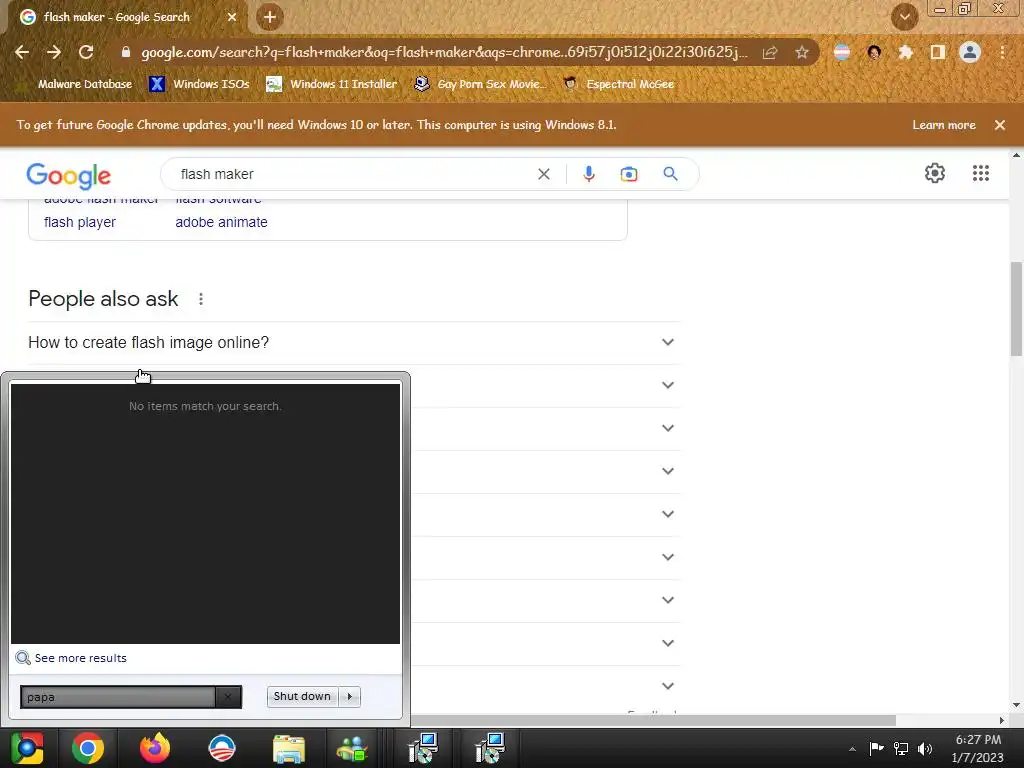The width and height of the screenshot is (1024, 768).
Task: Open the Espectral McGee bookmark
Action: pos(619,84)
